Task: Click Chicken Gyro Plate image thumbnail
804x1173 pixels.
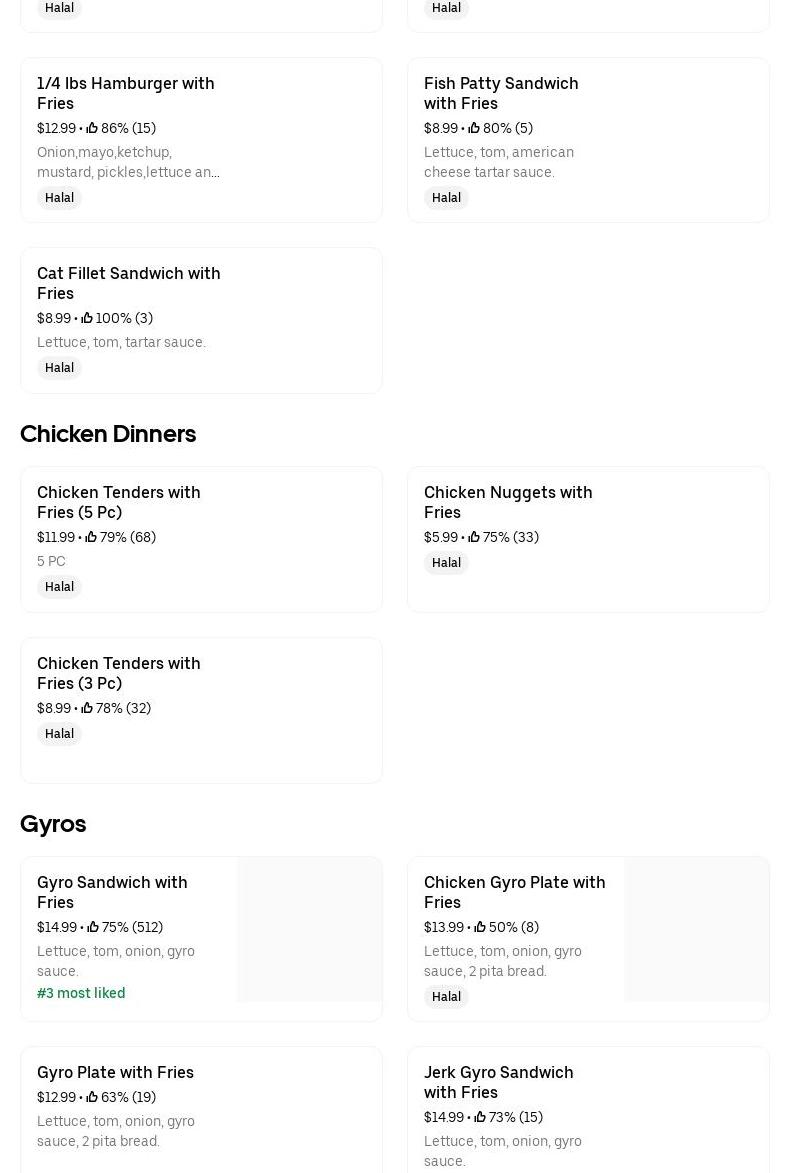Action: [x=697, y=929]
